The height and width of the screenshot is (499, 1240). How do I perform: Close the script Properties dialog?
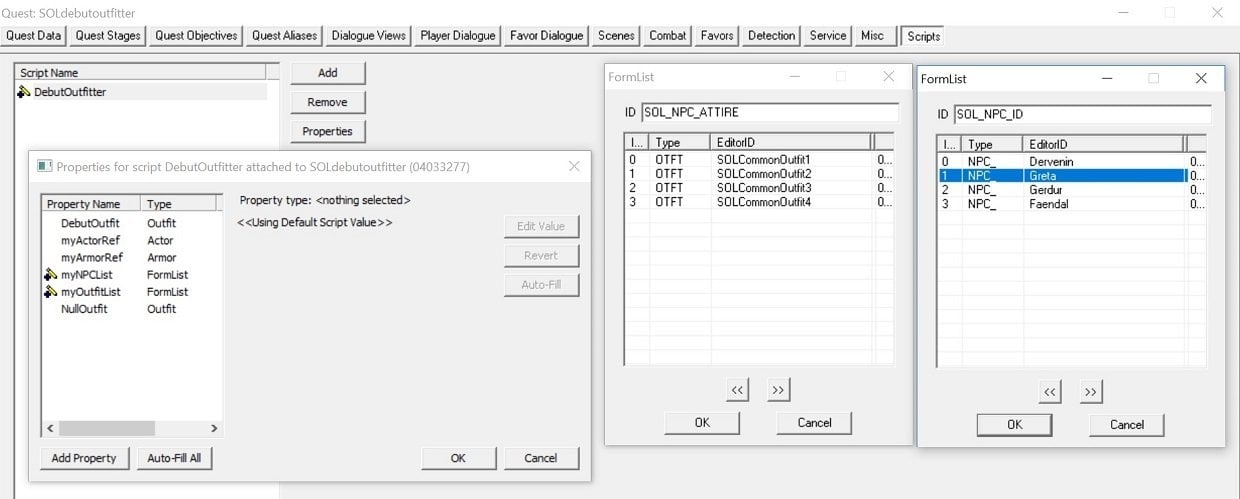(574, 166)
